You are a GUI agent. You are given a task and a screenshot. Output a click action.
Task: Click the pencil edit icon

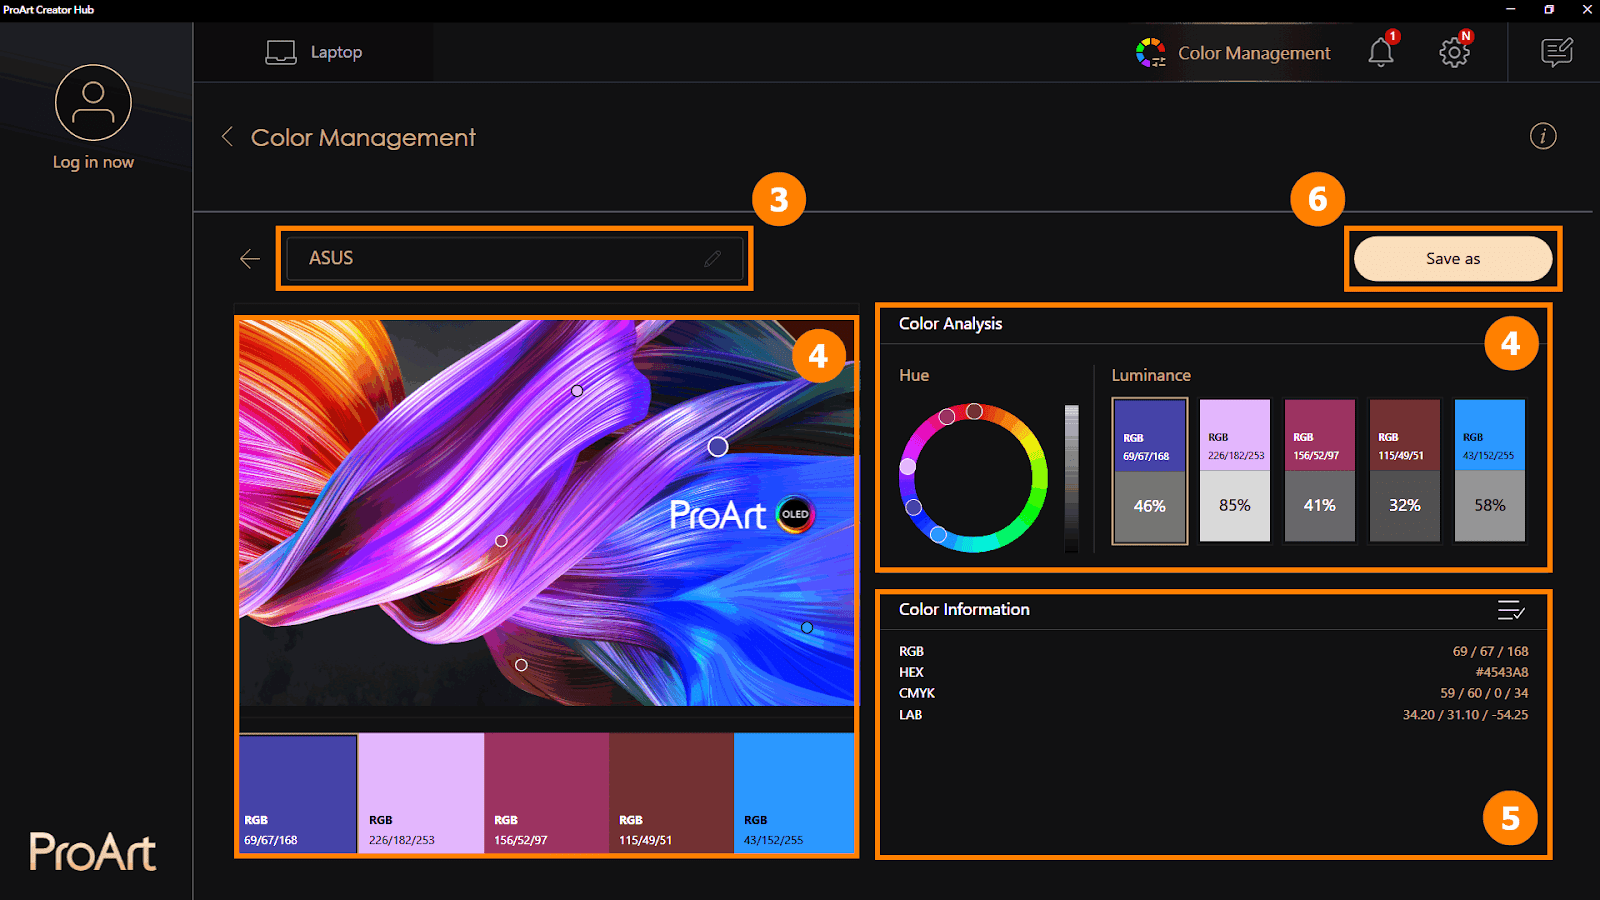tap(712, 258)
